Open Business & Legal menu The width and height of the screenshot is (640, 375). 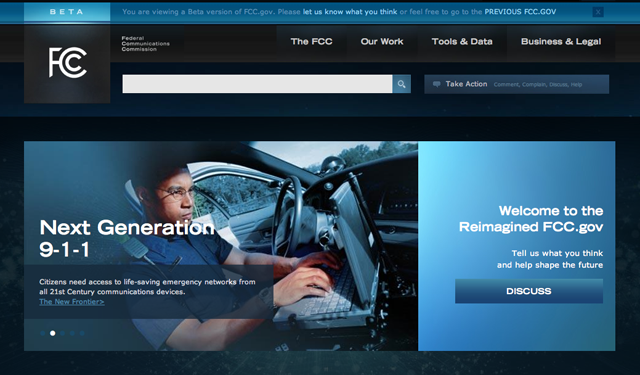click(561, 42)
